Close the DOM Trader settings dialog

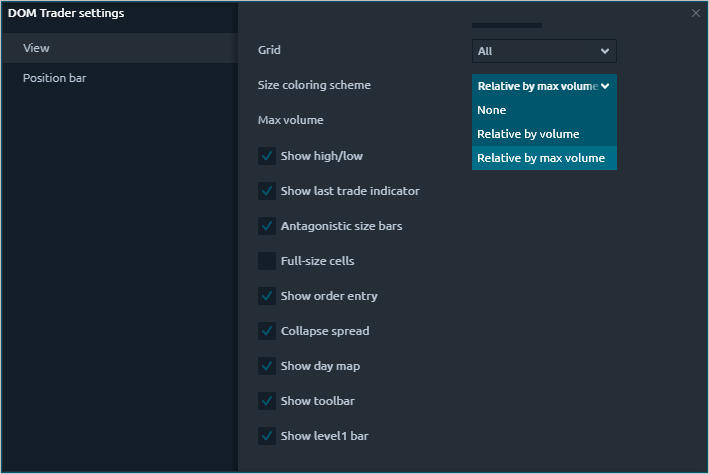(x=696, y=13)
